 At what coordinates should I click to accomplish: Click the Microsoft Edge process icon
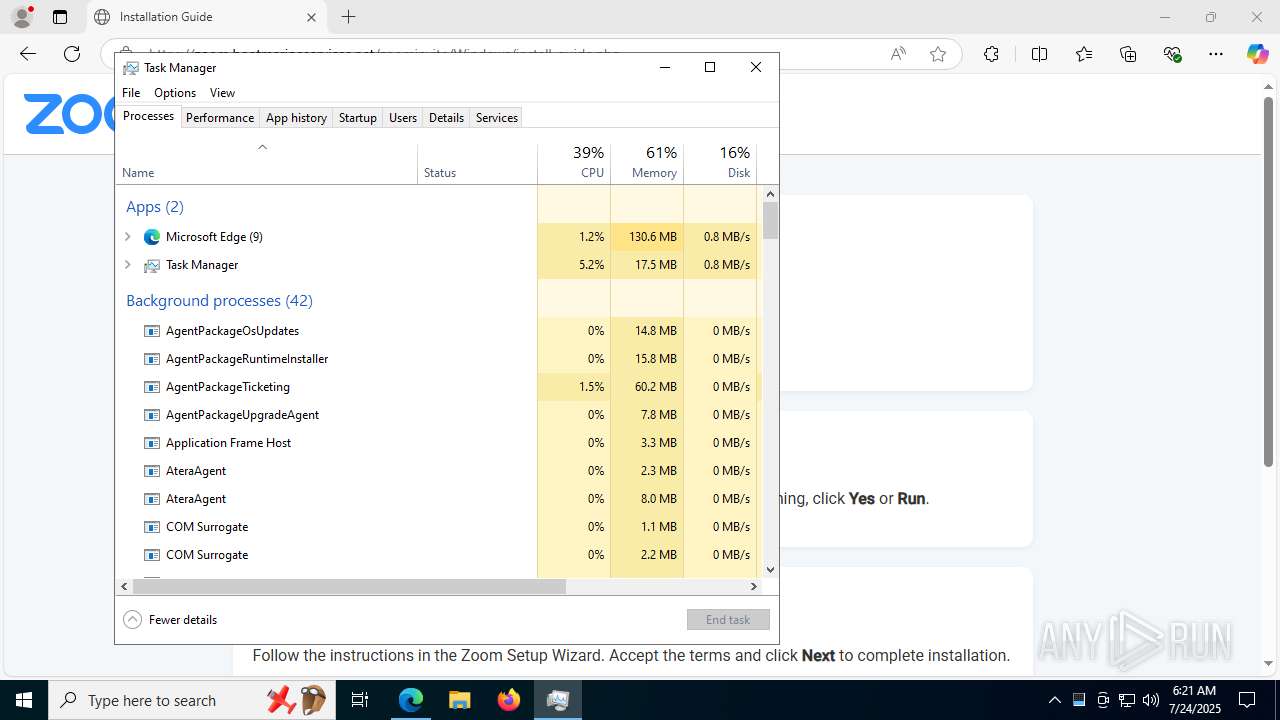152,237
